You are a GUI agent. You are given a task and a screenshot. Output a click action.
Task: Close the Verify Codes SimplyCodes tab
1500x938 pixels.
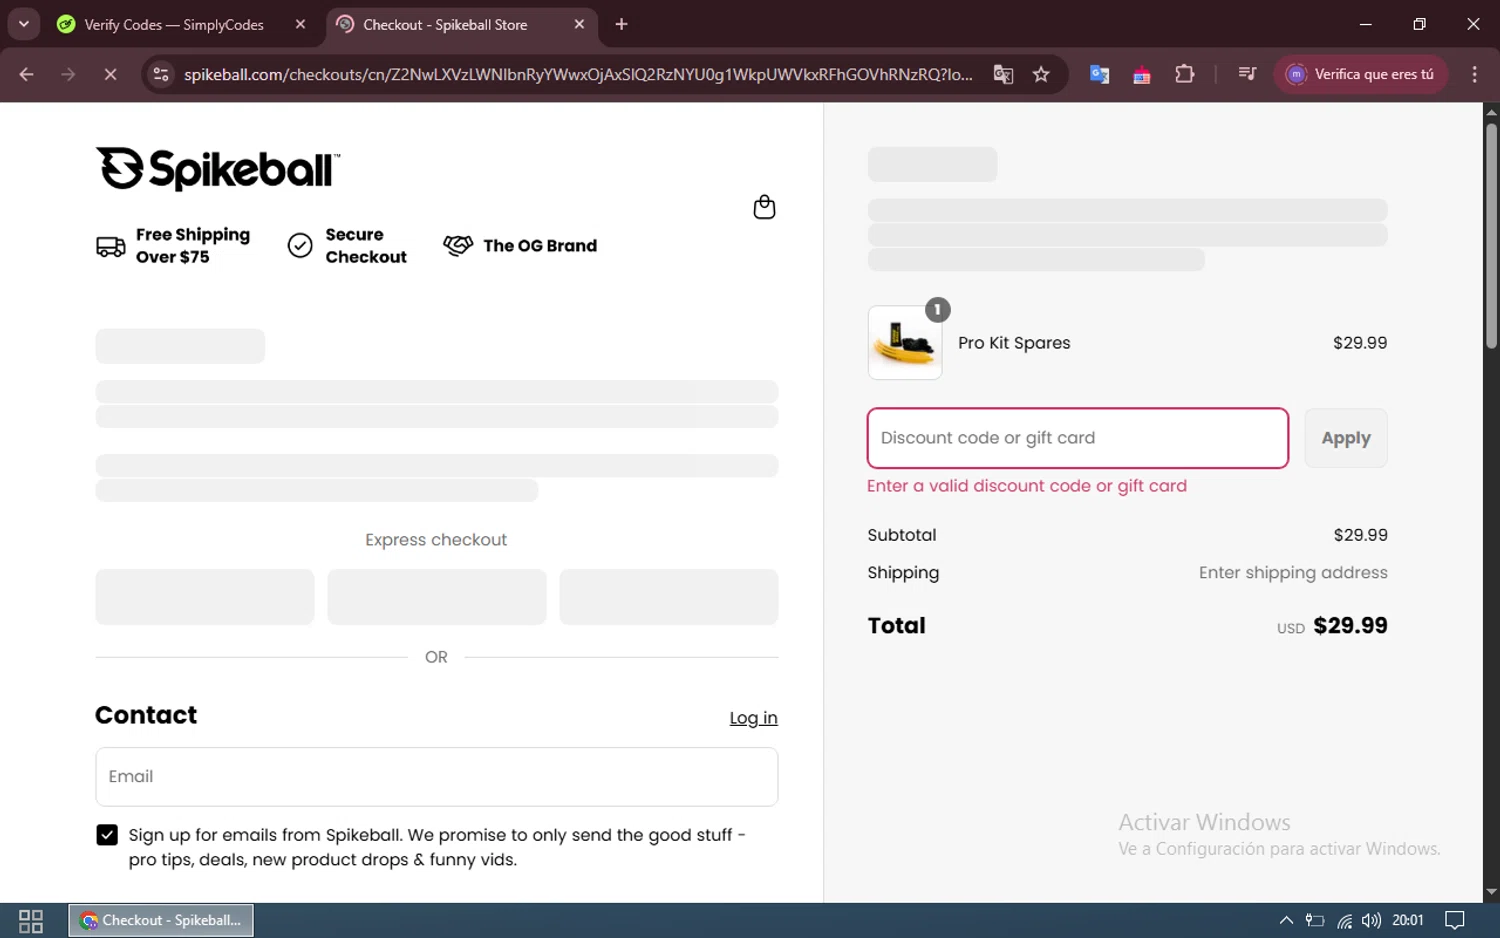pyautogui.click(x=300, y=24)
